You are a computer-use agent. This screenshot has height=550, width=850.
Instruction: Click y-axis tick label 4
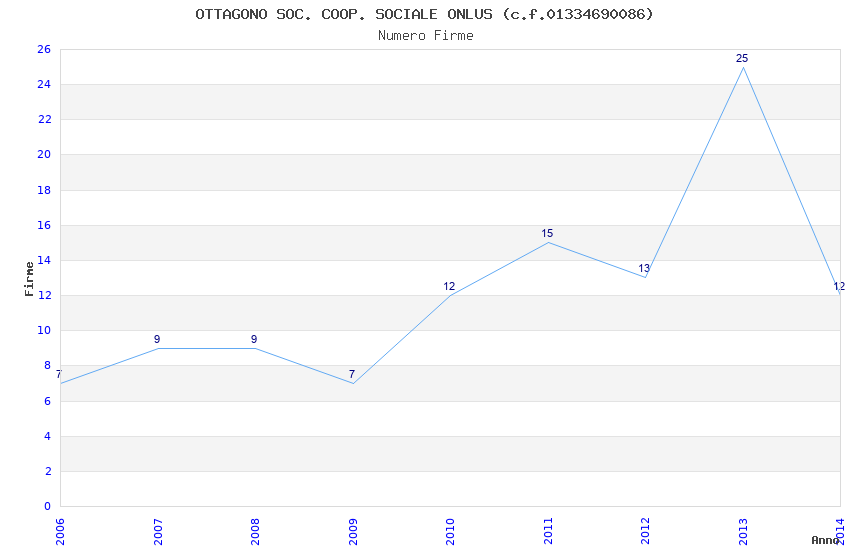click(47, 437)
